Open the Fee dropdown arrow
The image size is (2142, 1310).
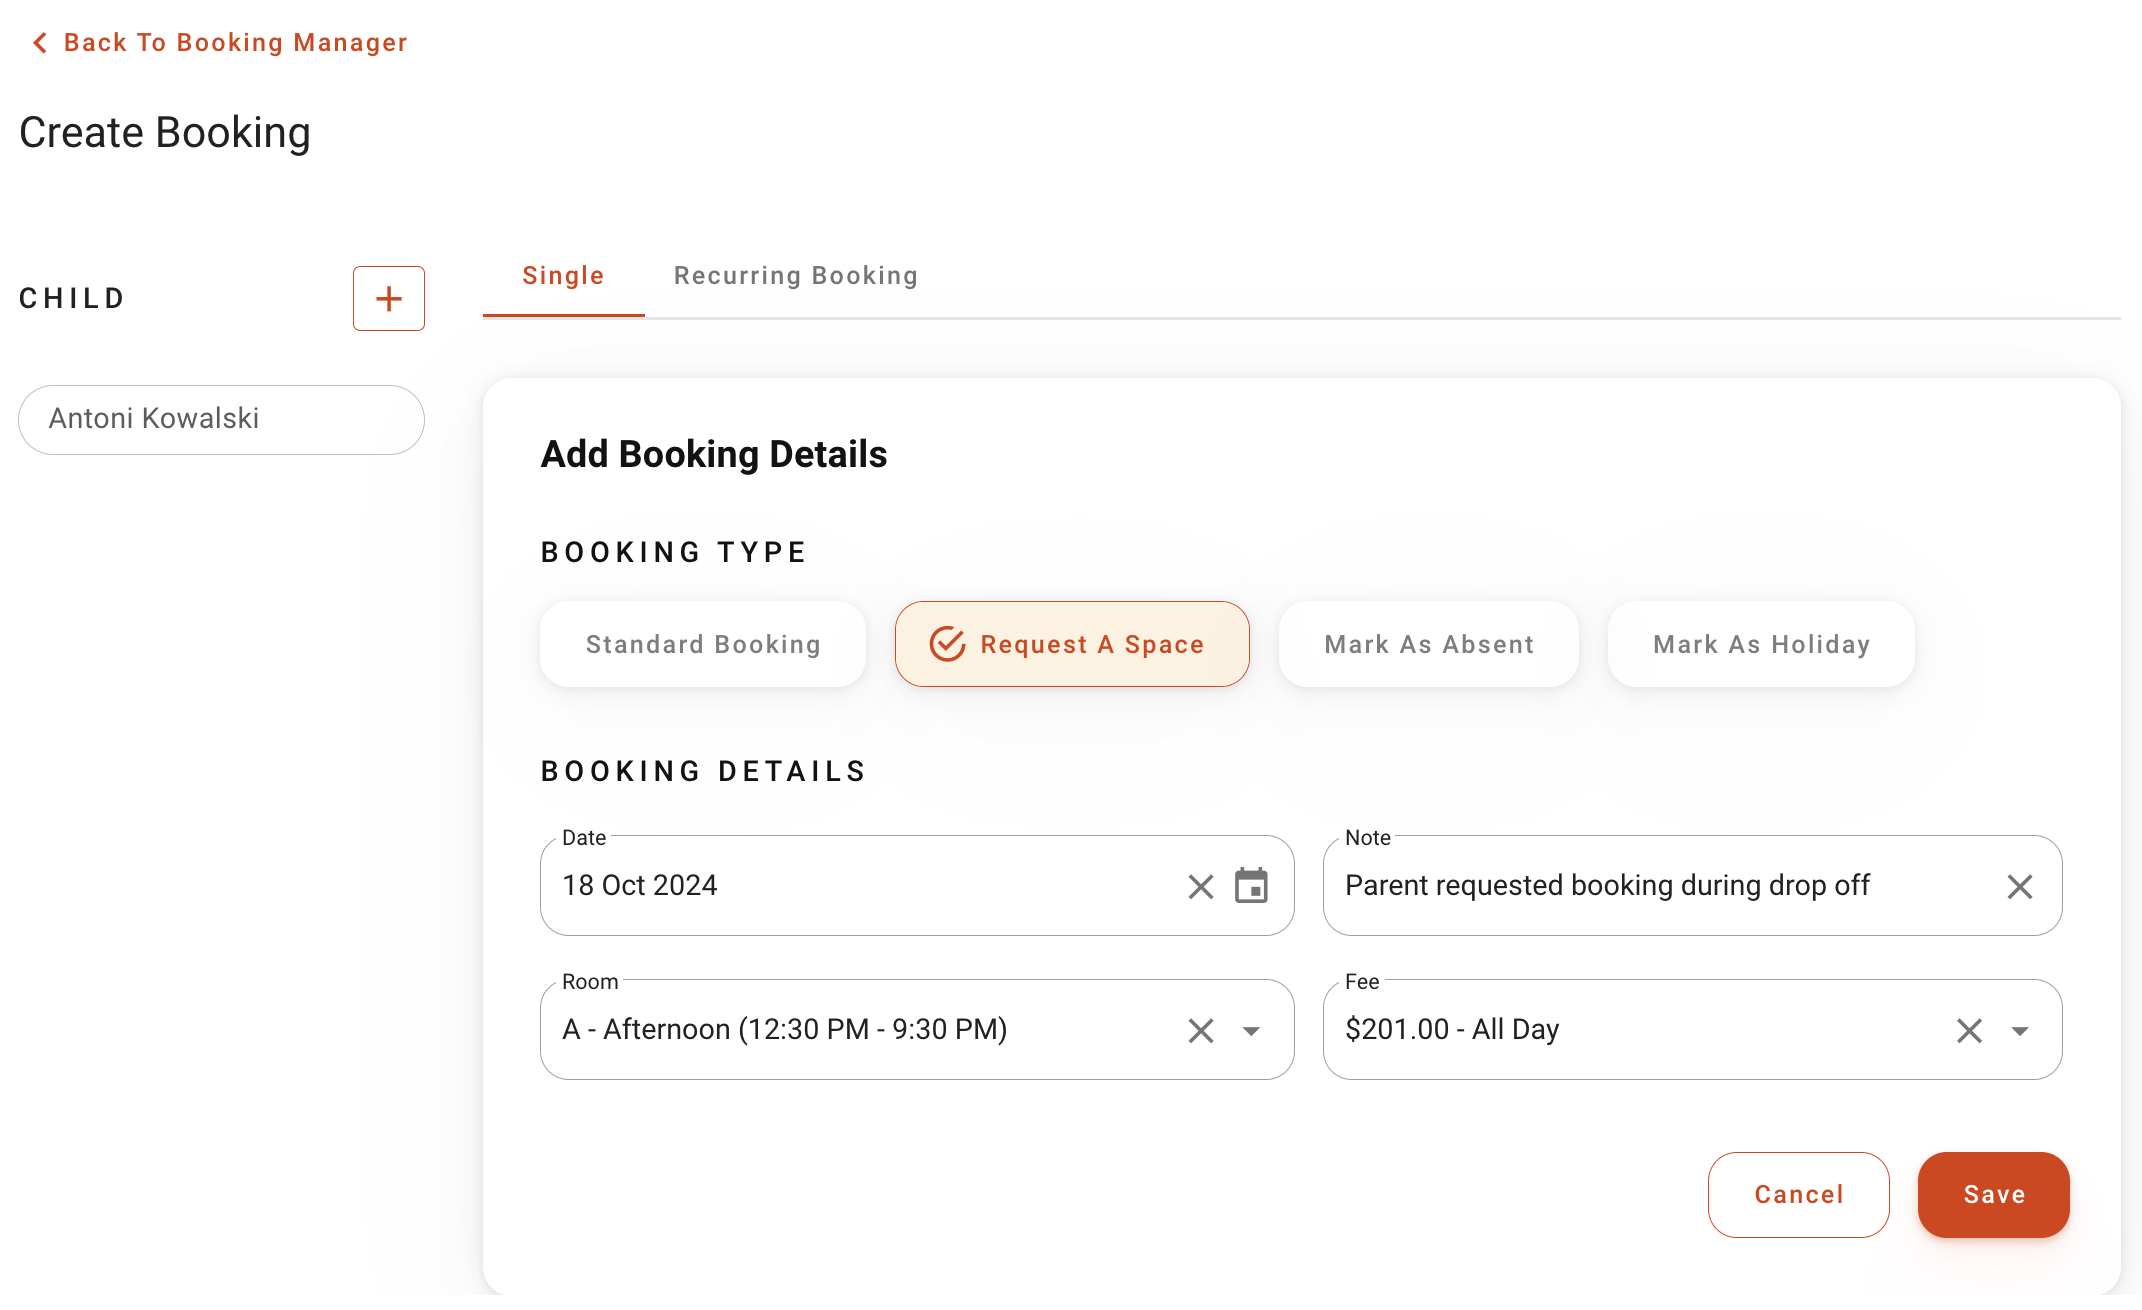point(2021,1030)
